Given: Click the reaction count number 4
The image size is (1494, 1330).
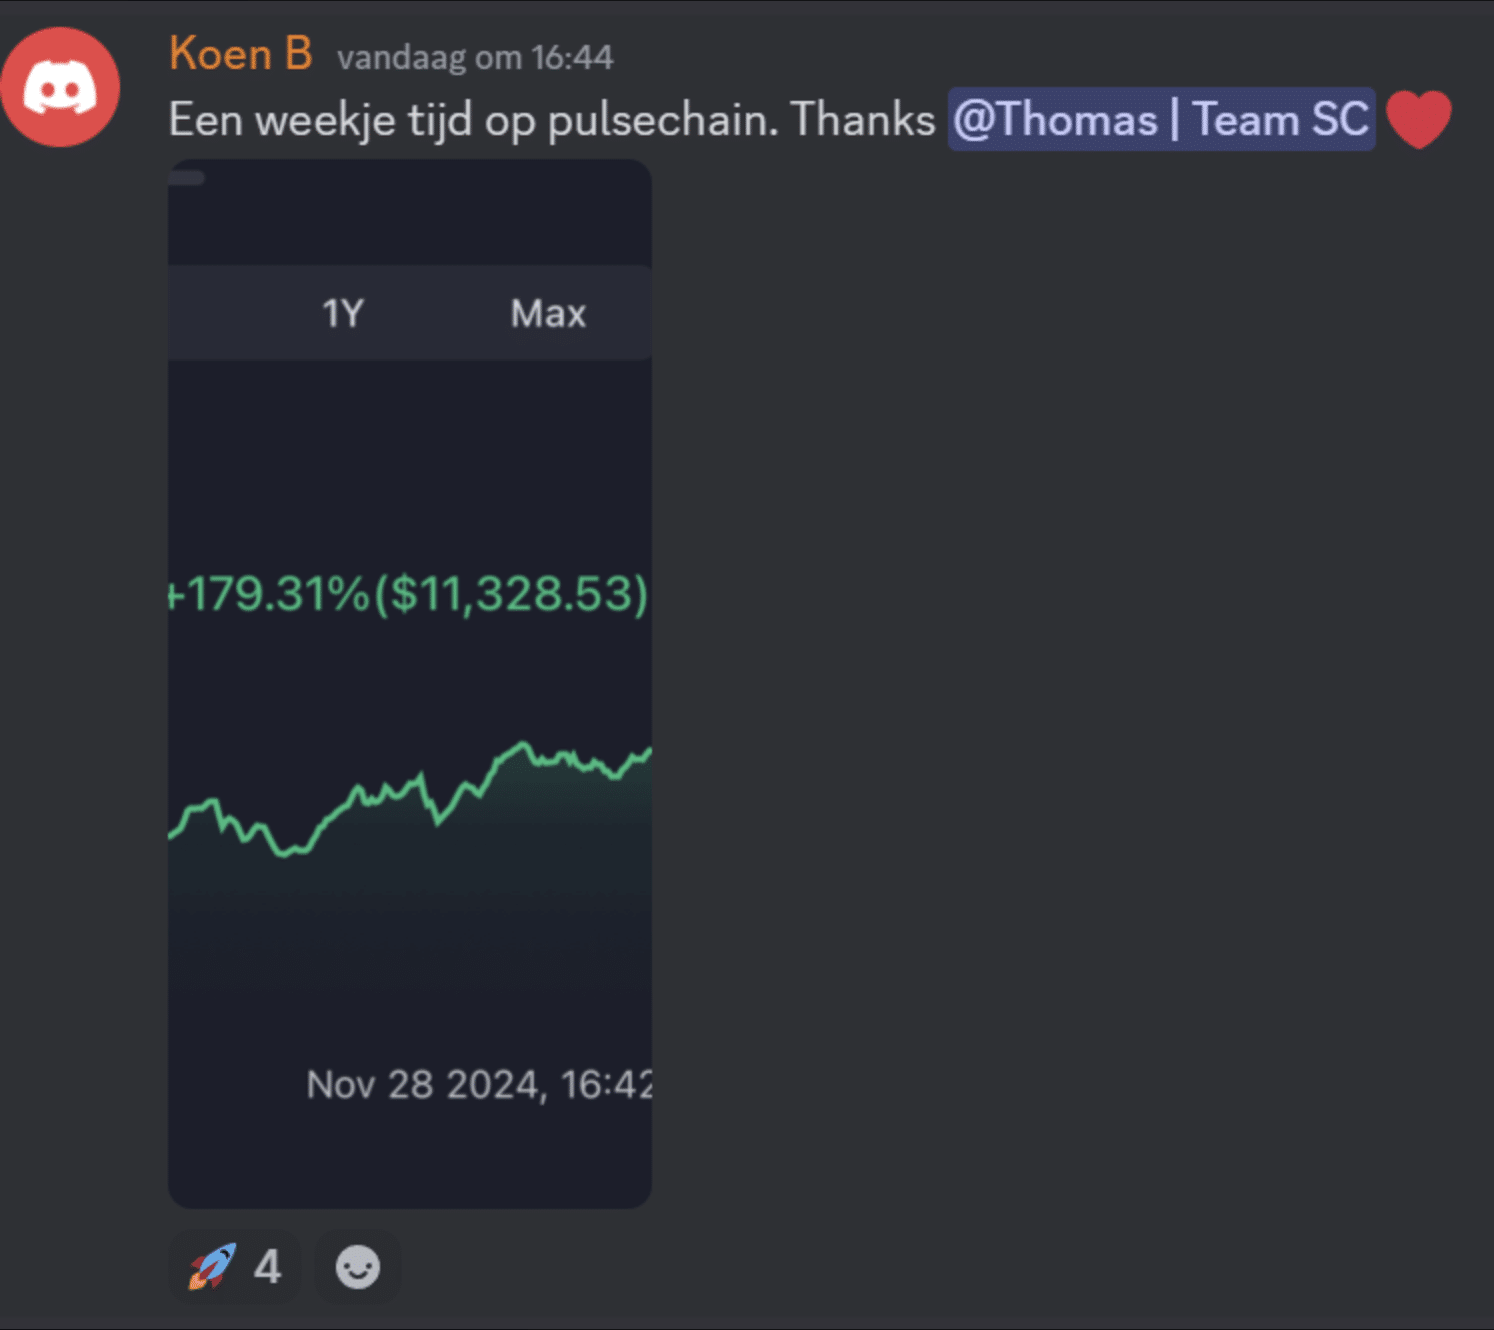Looking at the screenshot, I should (267, 1268).
